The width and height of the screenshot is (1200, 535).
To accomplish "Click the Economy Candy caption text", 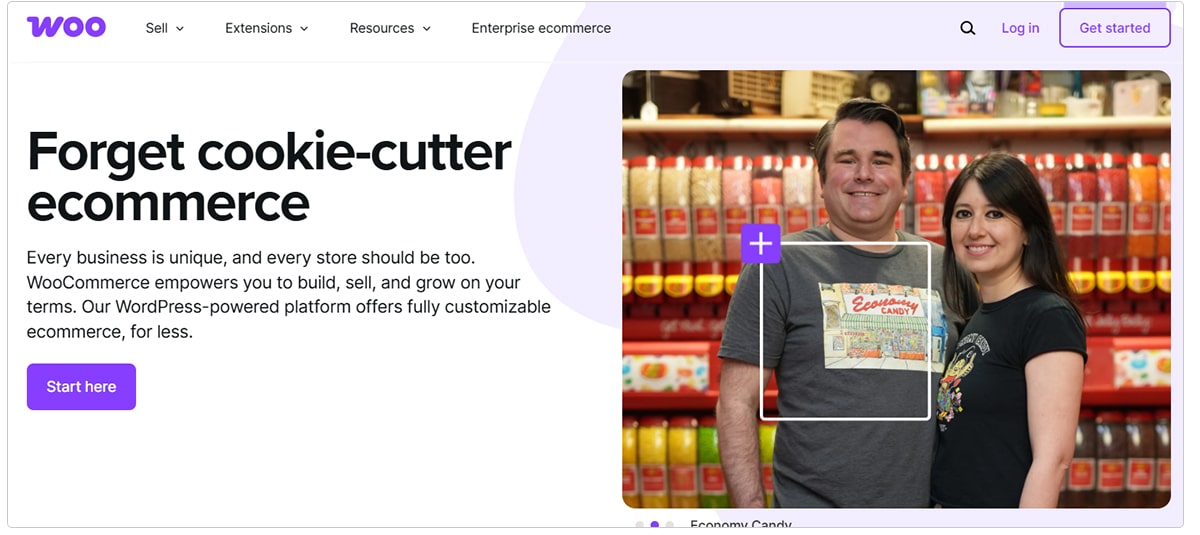I will click(741, 526).
